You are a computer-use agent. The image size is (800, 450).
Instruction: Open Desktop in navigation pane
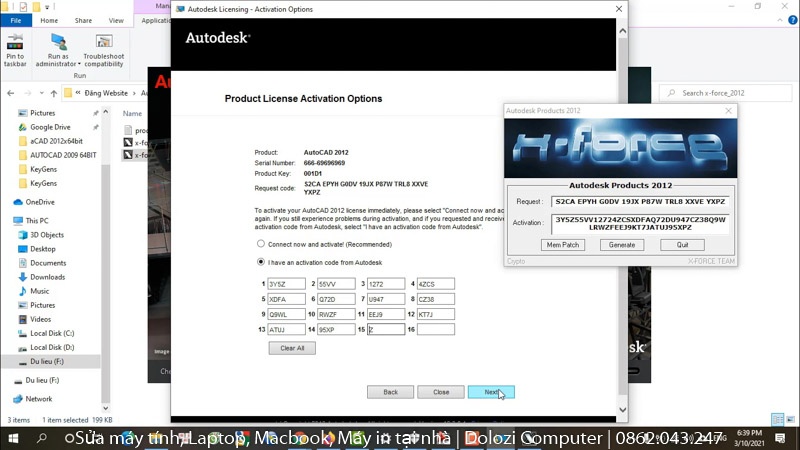[x=42, y=249]
